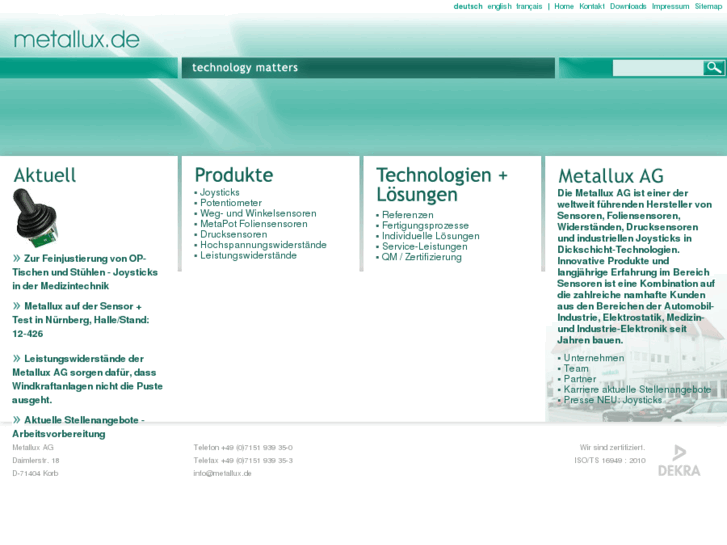727x545 pixels.
Task: Open MetaPot Foliensensoren link
Action: (254, 224)
